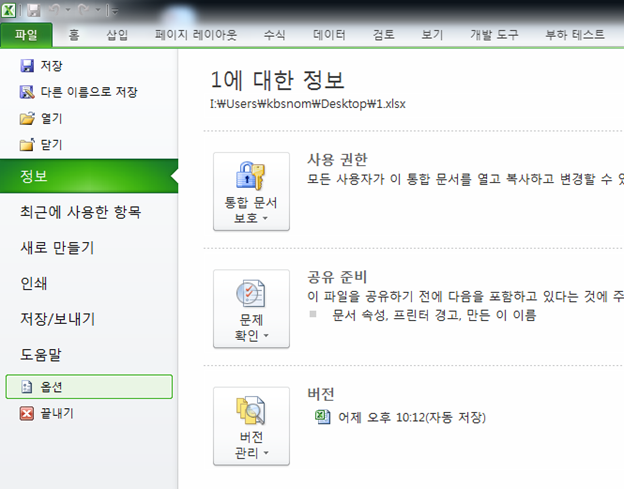This screenshot has height=489, width=624.
Task: Click the magnifier 버전 관리 icon
Action: point(251,411)
